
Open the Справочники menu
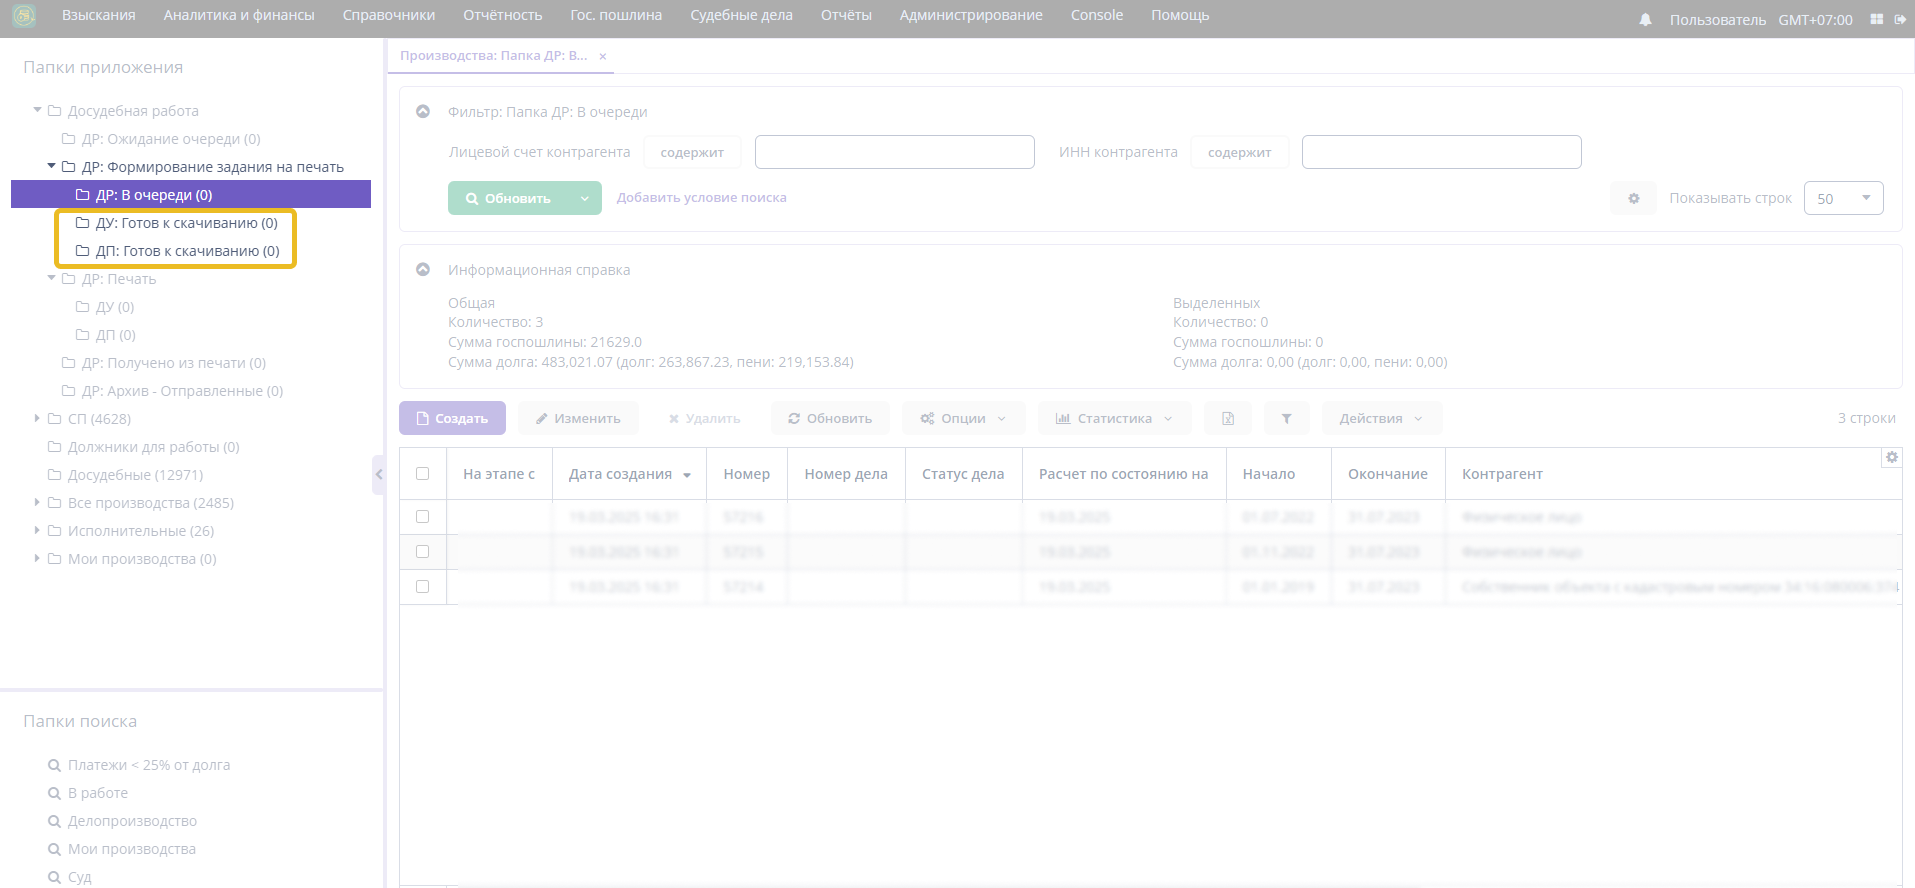388,15
